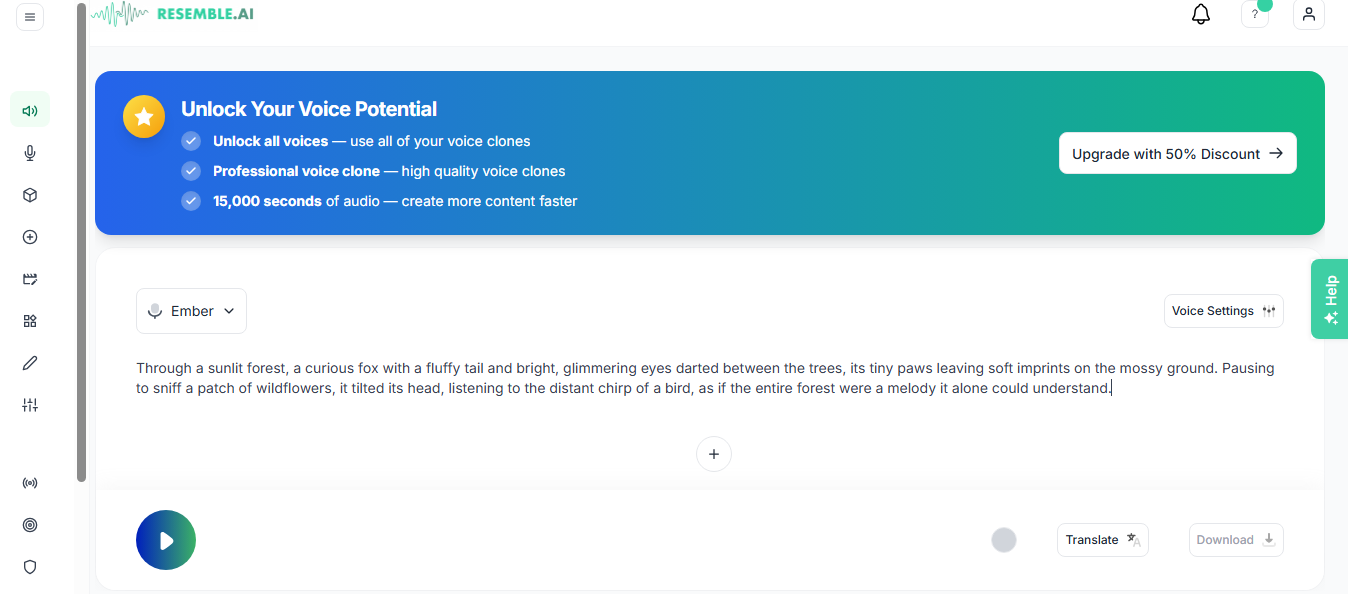Toggle the hamburger menu to collapse sidebar

[x=30, y=17]
